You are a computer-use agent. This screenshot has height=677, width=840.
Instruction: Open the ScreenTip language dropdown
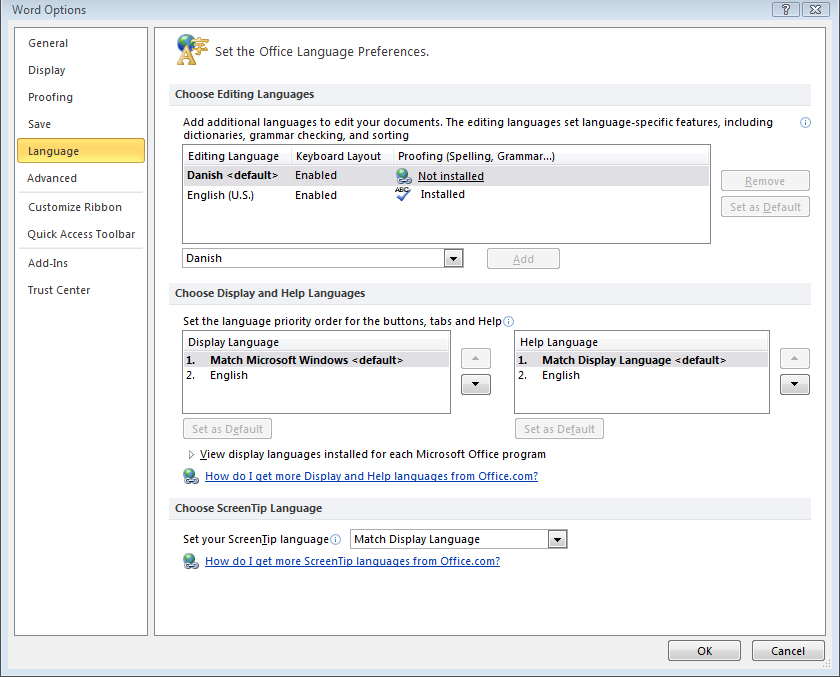[557, 540]
